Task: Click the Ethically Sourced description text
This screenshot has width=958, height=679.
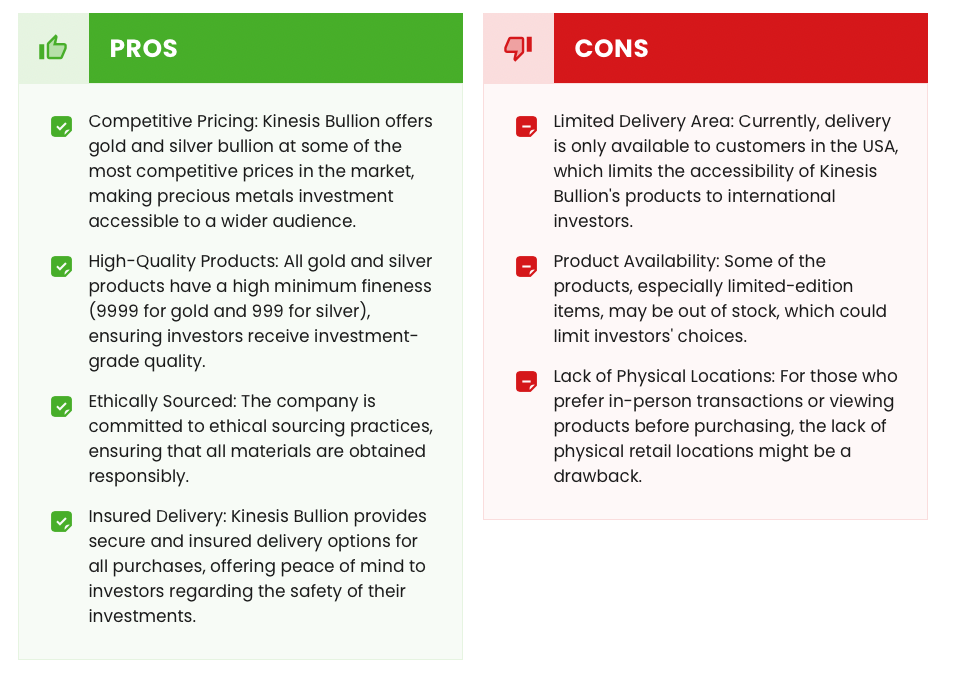Action: 261,438
